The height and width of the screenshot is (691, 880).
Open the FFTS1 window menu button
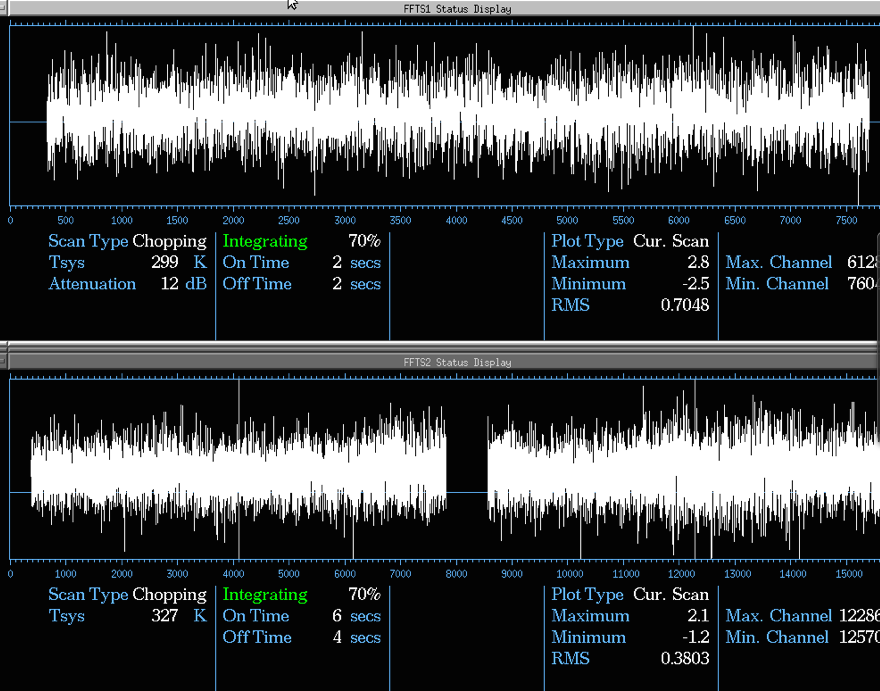[x=5, y=9]
